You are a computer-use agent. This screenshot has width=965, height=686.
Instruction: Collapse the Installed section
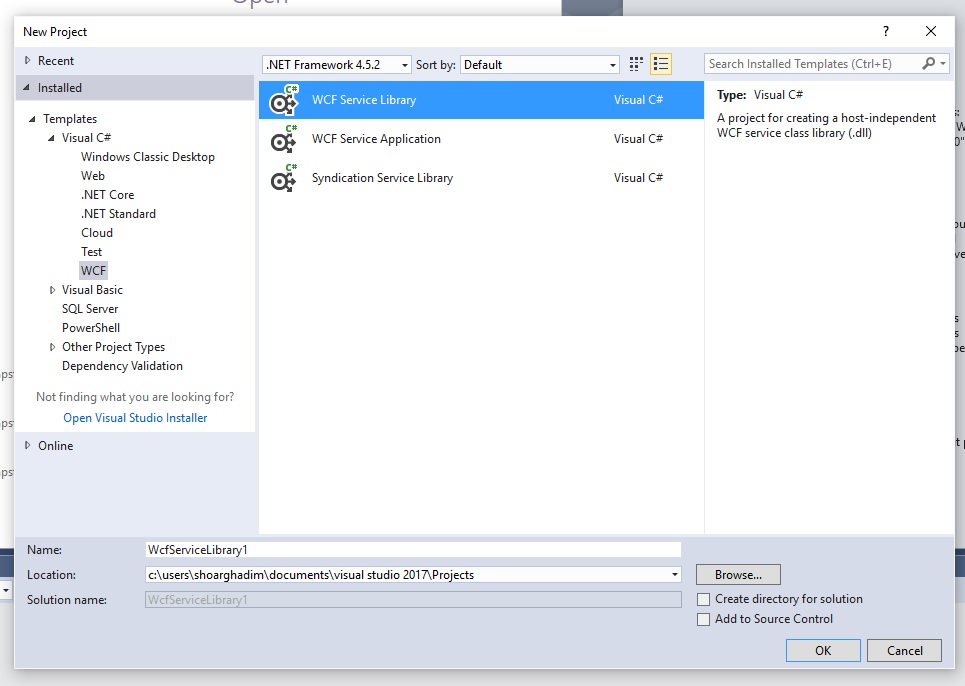26,87
